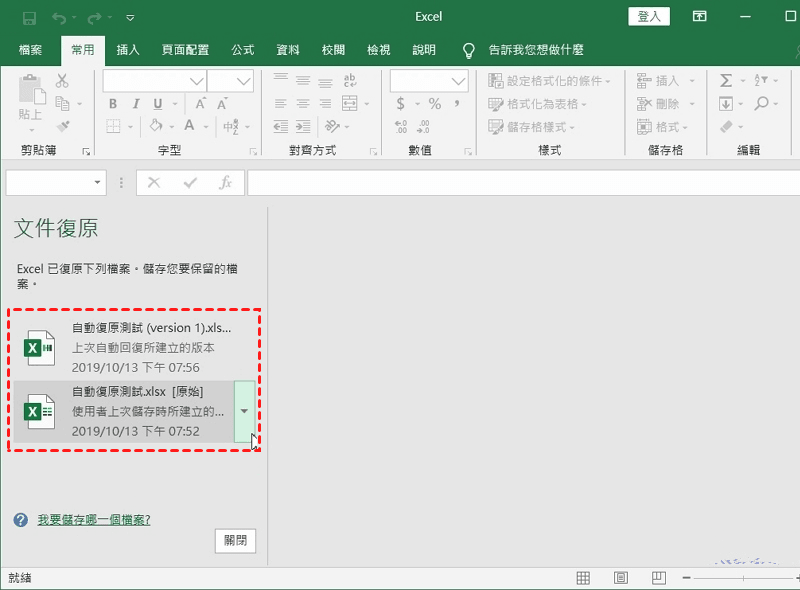Viewport: 800px width, 590px height.
Task: Click the 關閉 button in recovery pane
Action: coord(235,541)
